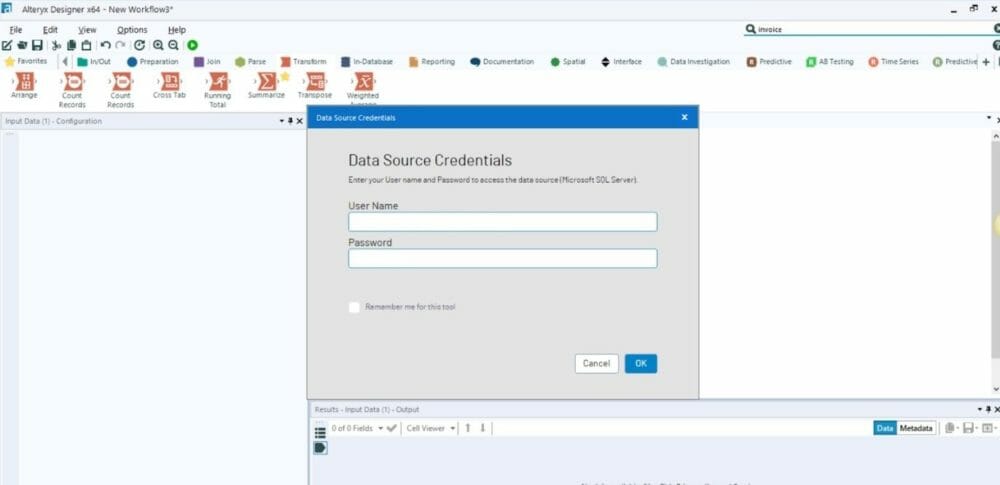Select the Weighted Average tool icon
This screenshot has width=1000, height=485.
(363, 81)
